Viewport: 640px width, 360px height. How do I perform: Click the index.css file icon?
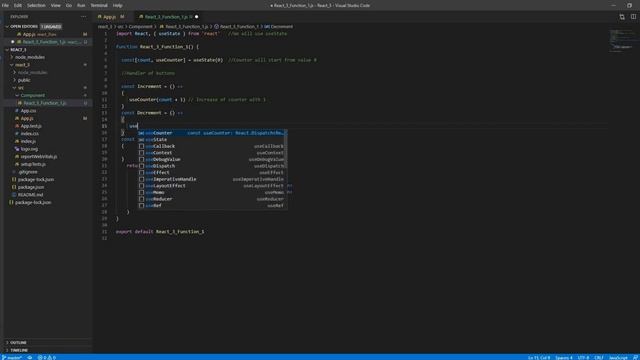(17, 133)
